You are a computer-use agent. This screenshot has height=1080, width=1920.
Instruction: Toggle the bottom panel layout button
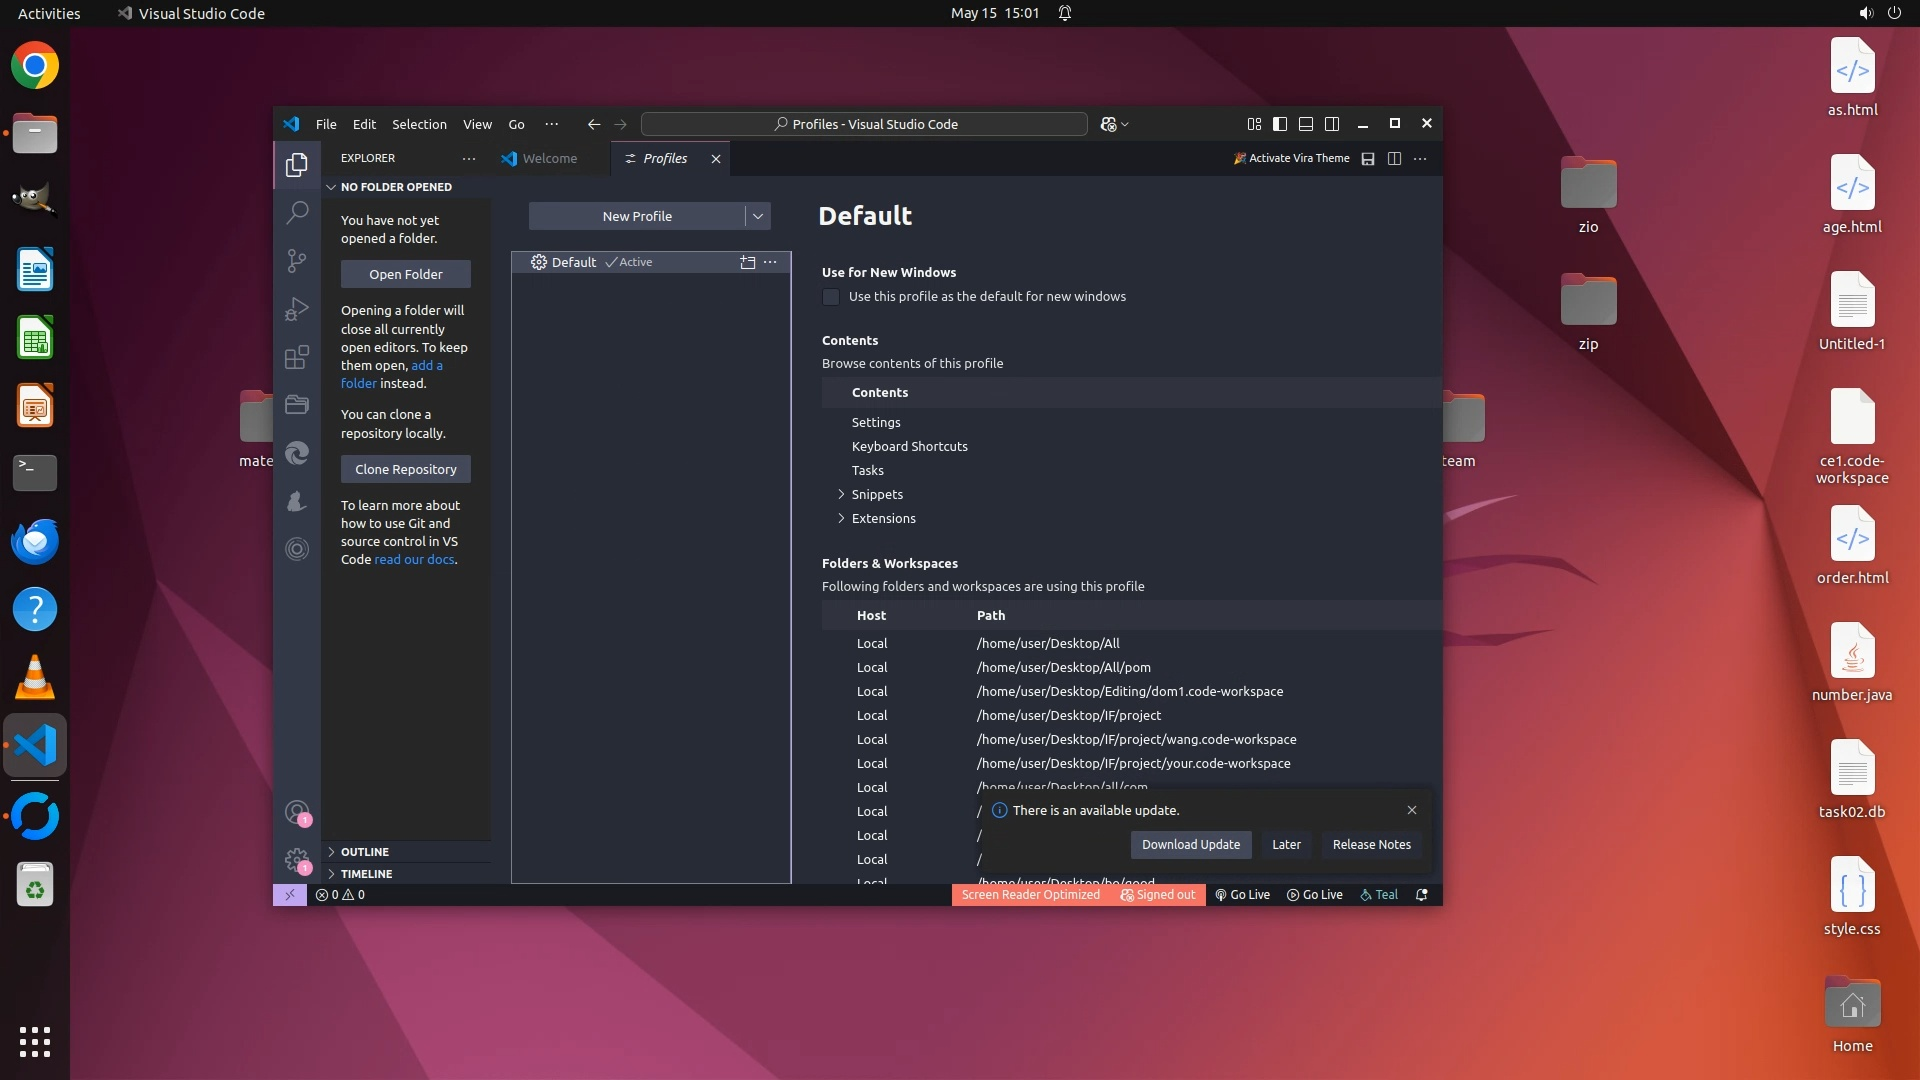[1306, 124]
